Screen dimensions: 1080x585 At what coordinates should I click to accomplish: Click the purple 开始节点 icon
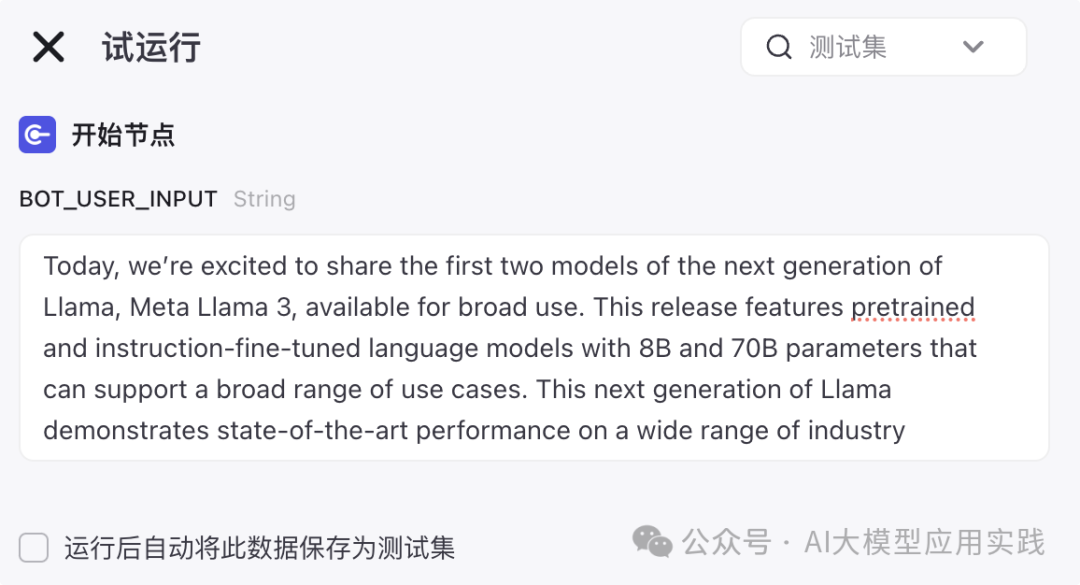37,135
